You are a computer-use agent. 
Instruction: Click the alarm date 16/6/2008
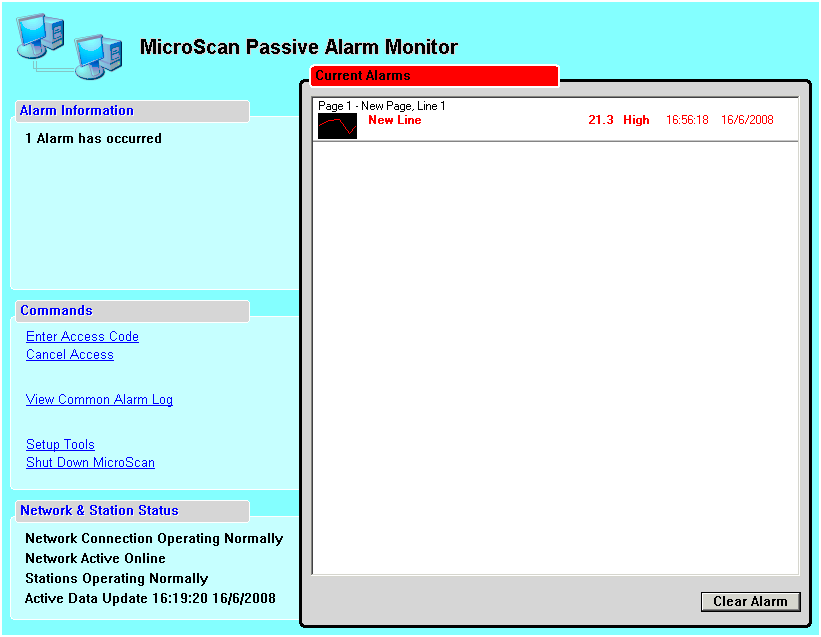coord(747,120)
